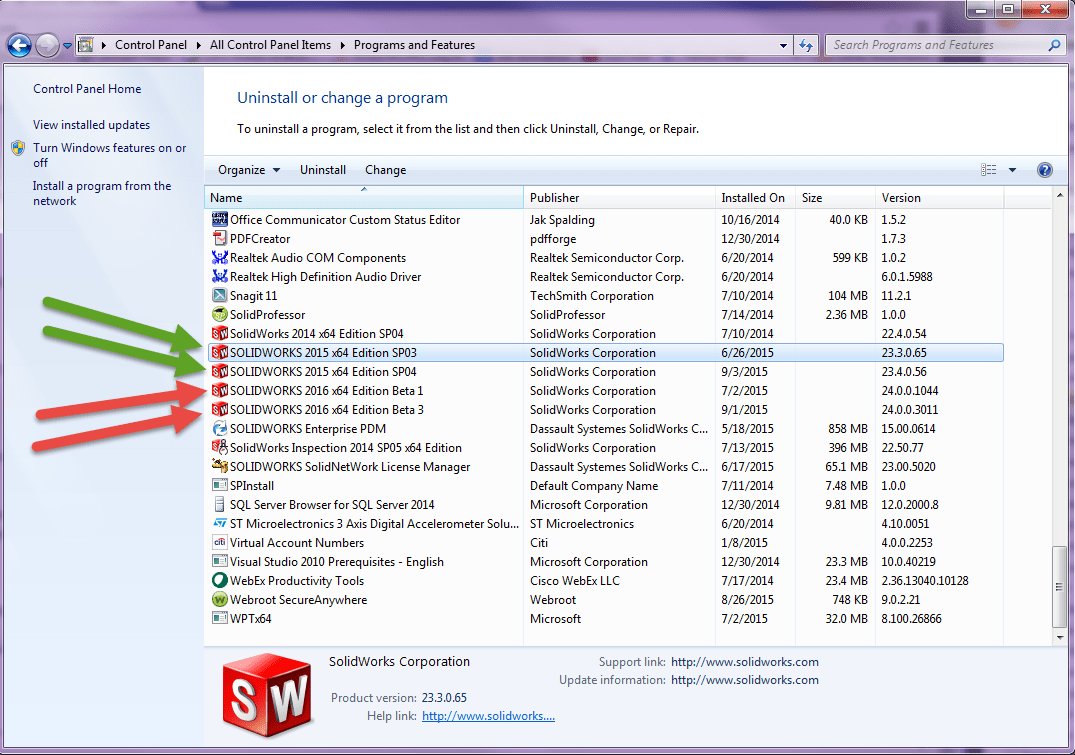
Task: Sort by the Size column header
Action: (835, 198)
